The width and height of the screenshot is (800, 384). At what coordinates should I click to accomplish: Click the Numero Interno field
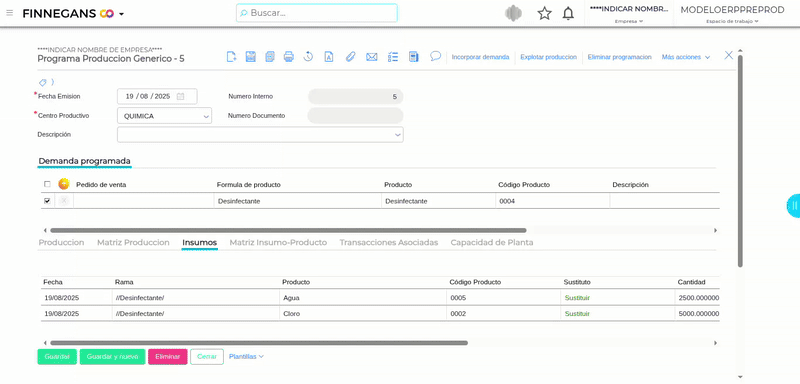tap(356, 96)
